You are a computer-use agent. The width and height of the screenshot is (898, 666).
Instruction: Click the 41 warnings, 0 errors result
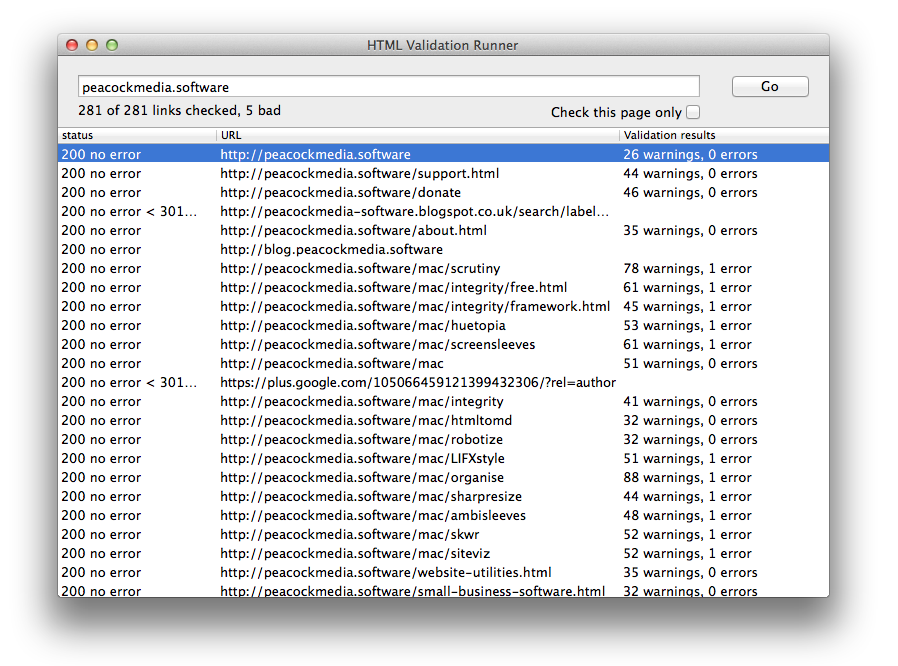click(x=690, y=401)
